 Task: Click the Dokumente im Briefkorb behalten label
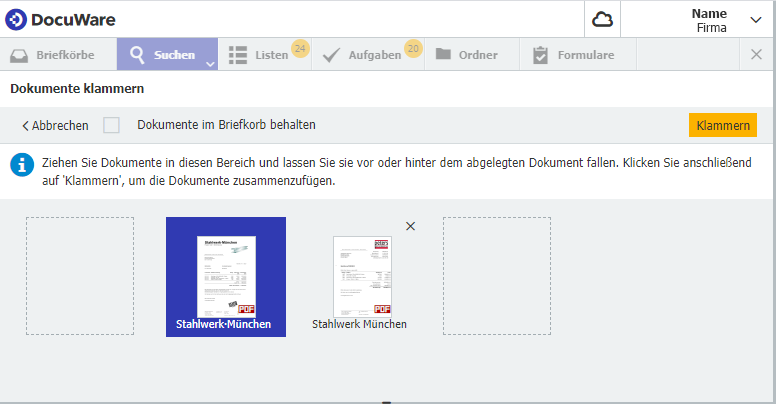(x=226, y=125)
